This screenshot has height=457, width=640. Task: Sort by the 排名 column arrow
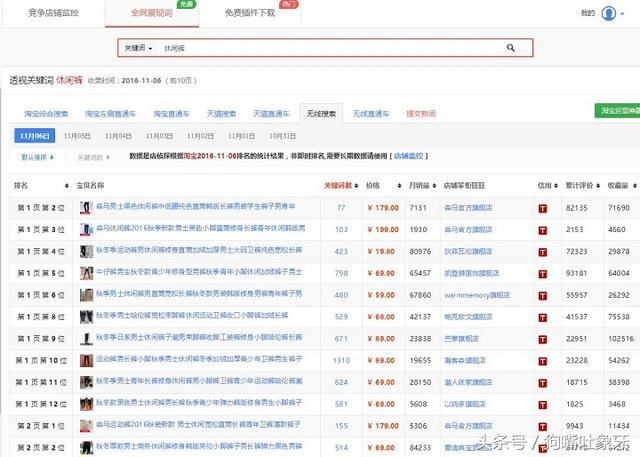click(67, 186)
